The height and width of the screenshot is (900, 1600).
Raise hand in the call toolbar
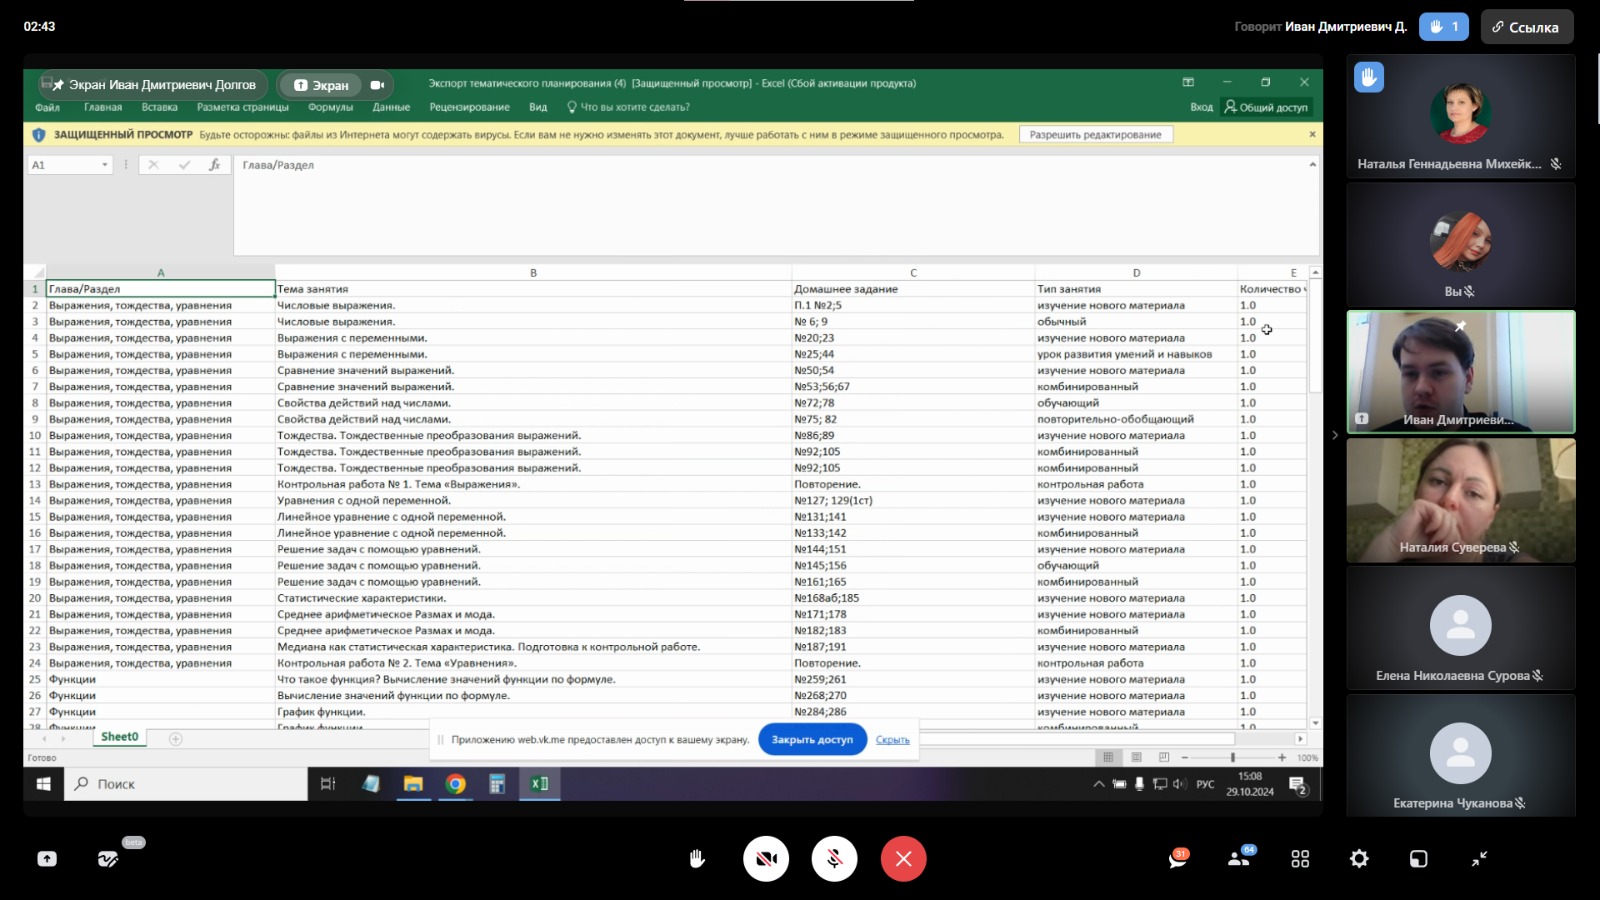click(697, 859)
